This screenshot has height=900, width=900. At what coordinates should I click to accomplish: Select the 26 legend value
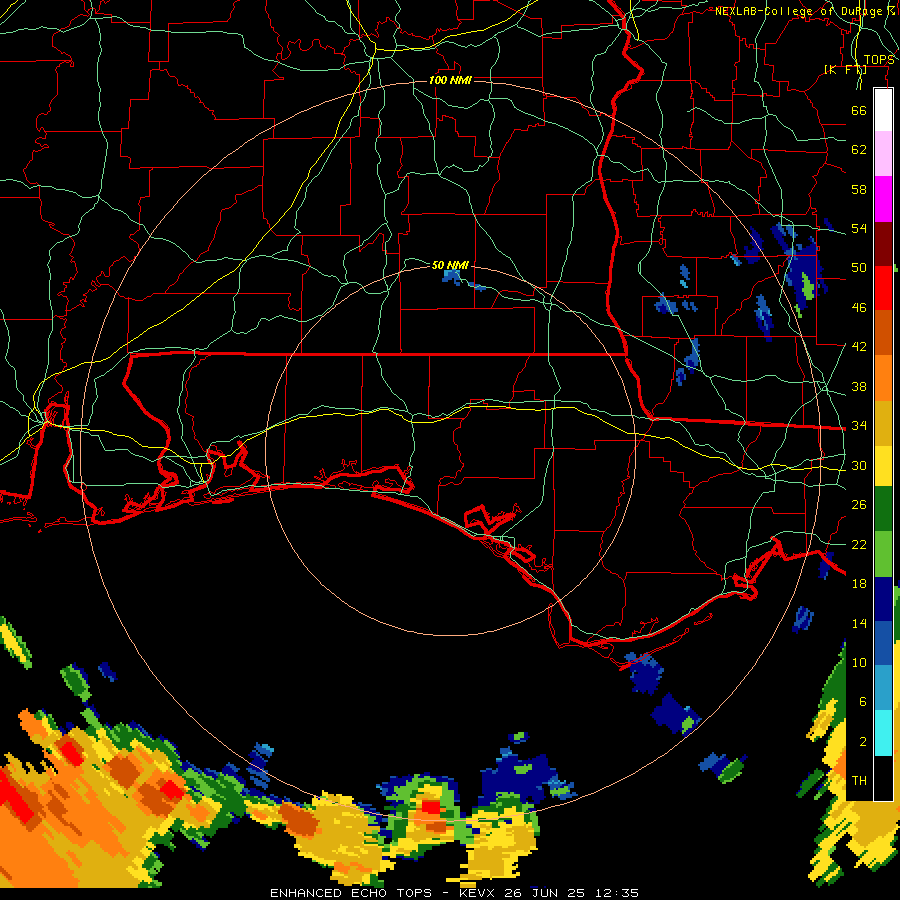click(859, 505)
